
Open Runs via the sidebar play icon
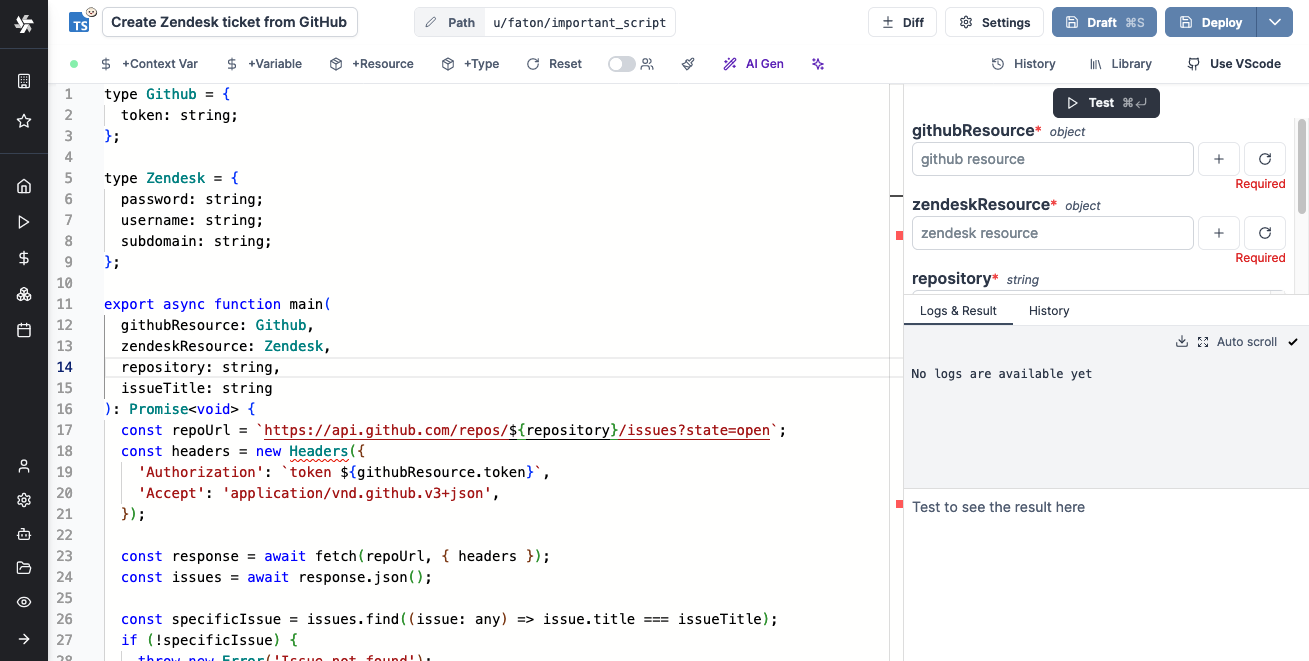click(x=24, y=222)
